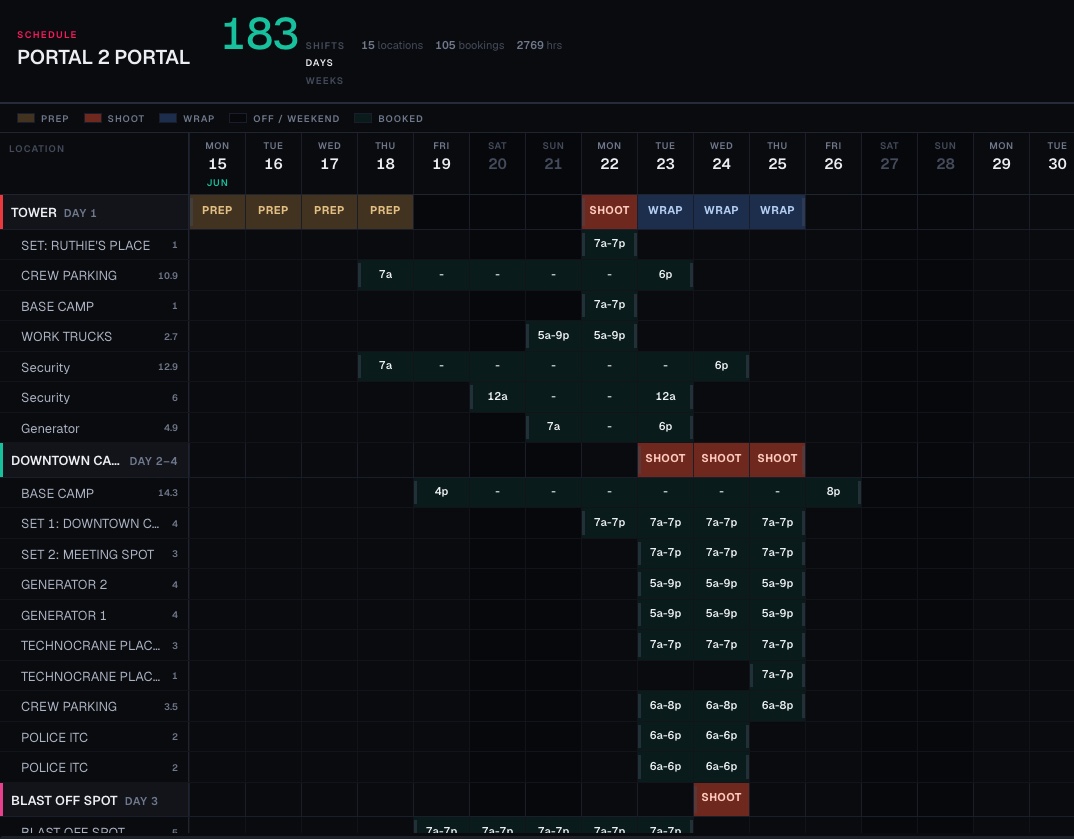This screenshot has height=839, width=1074.
Task: Select the Generator location row
Action: pos(95,428)
